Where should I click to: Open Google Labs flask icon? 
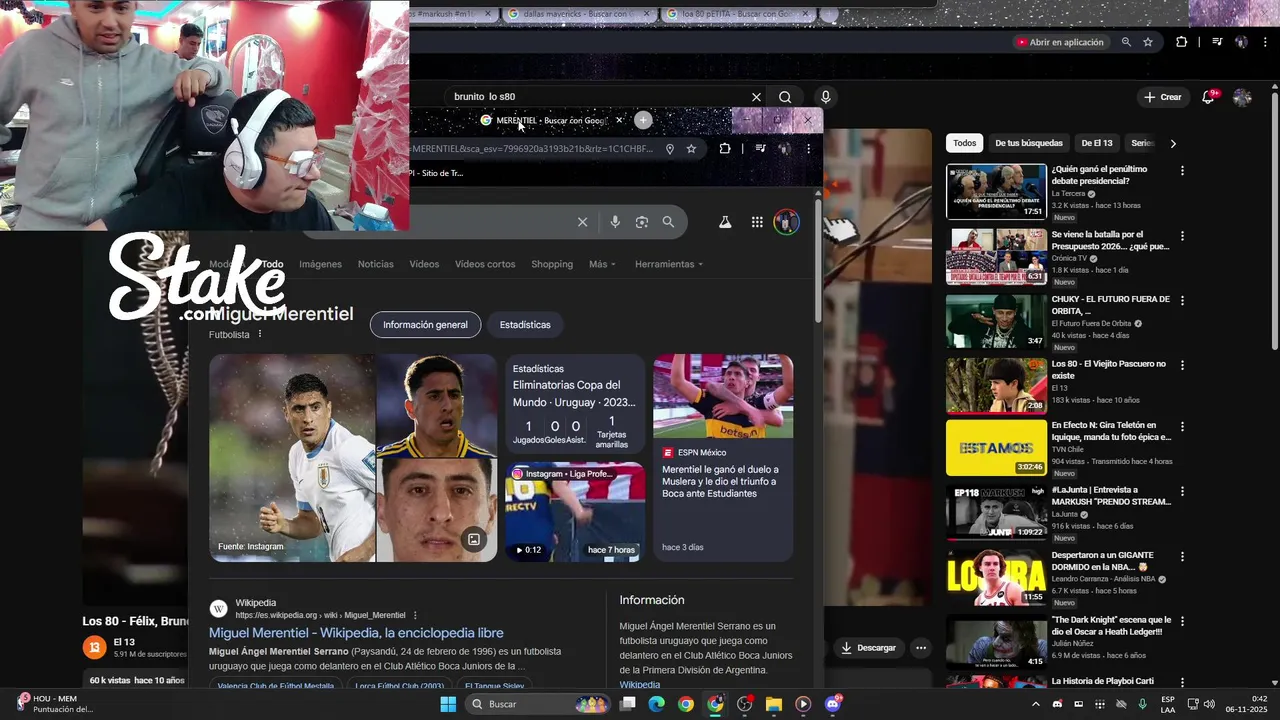[725, 222]
